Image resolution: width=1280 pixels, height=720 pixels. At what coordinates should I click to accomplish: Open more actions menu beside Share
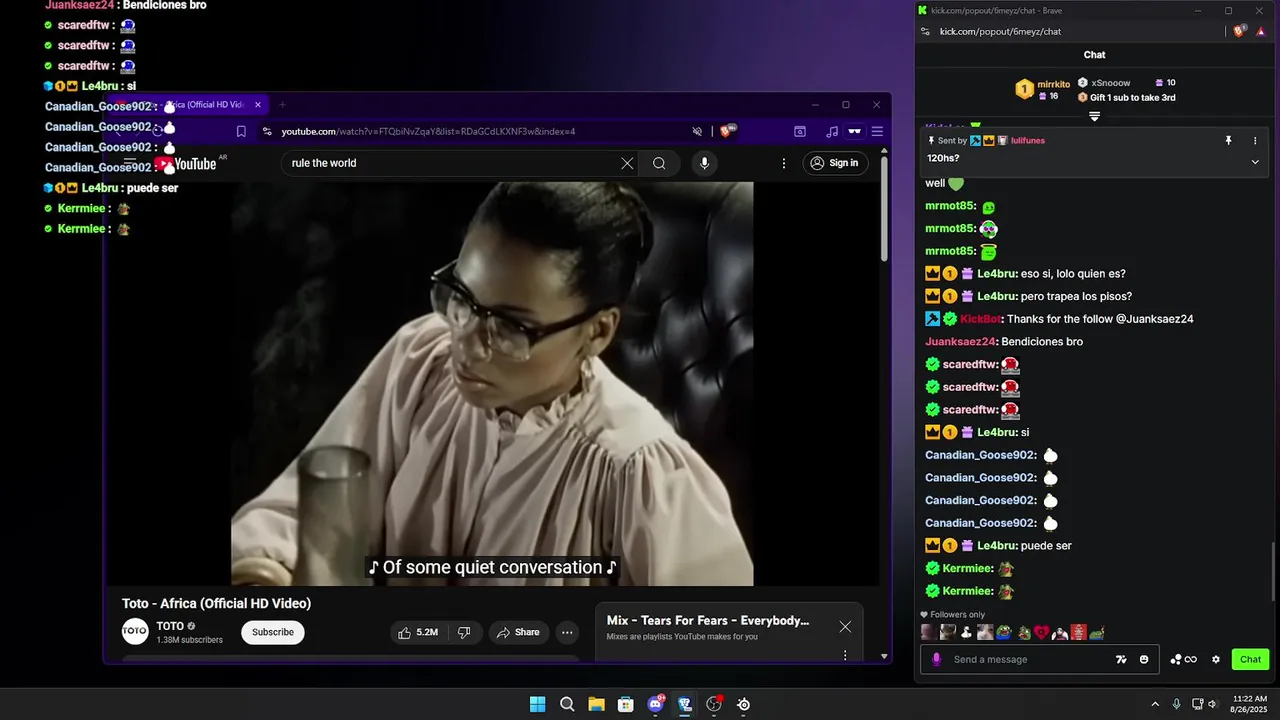(x=567, y=632)
